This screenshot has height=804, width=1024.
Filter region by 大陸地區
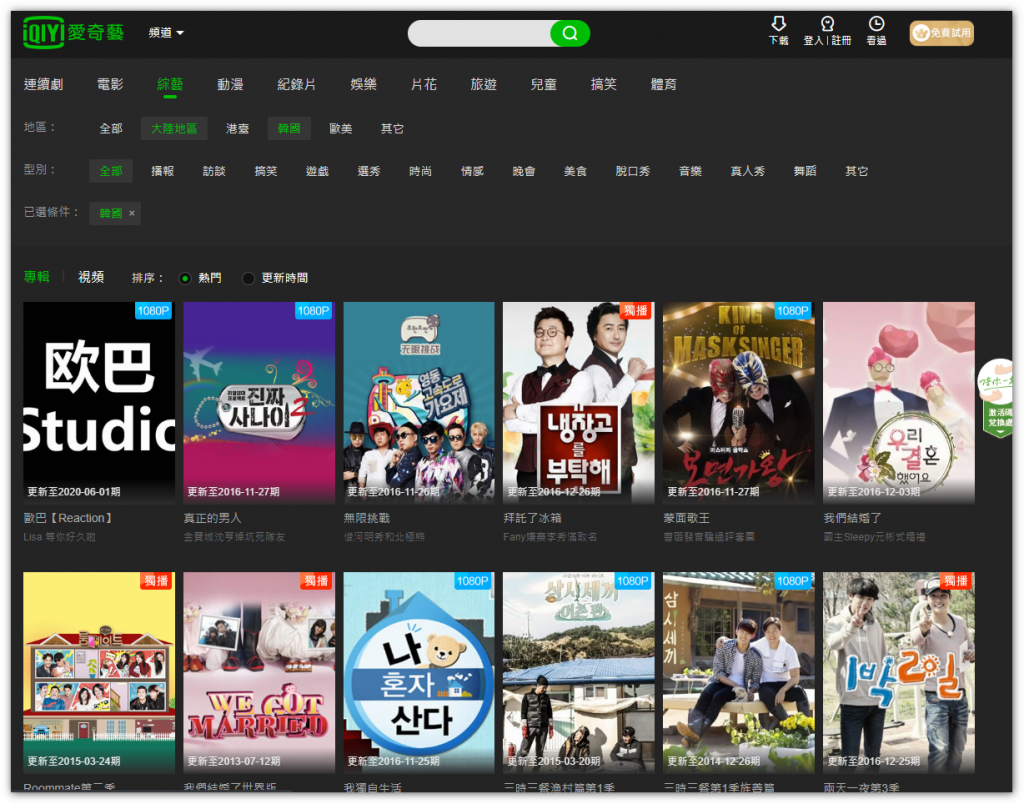(174, 129)
